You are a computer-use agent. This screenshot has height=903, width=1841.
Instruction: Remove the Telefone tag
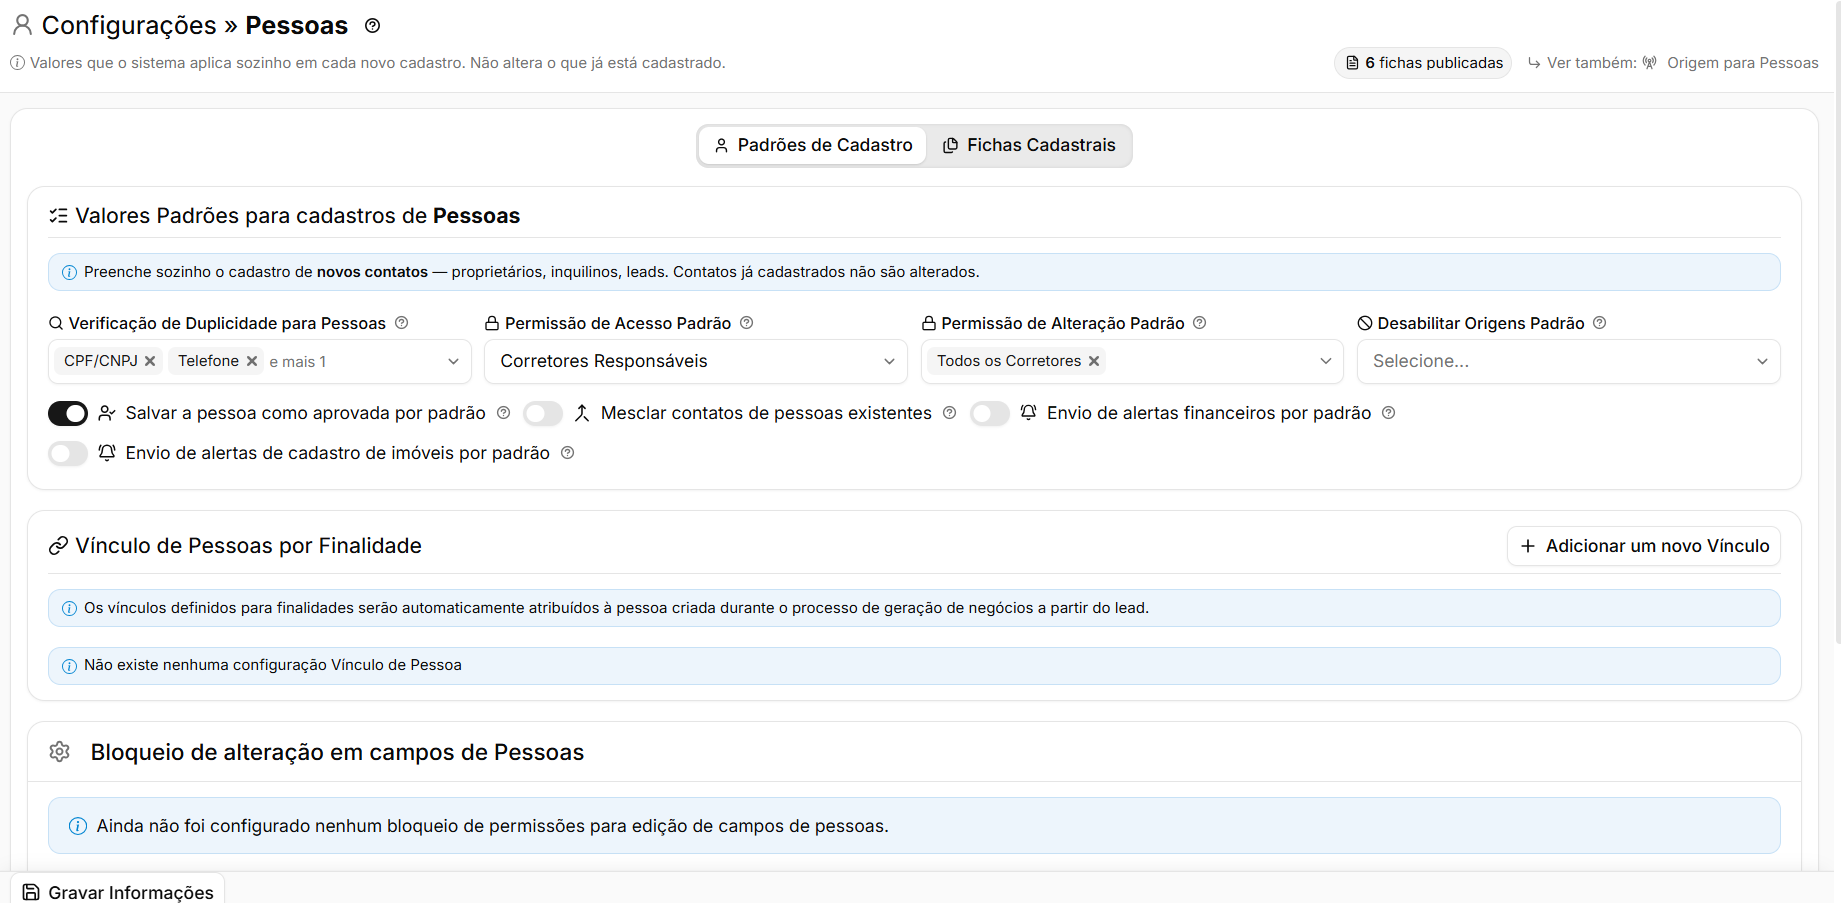click(252, 361)
